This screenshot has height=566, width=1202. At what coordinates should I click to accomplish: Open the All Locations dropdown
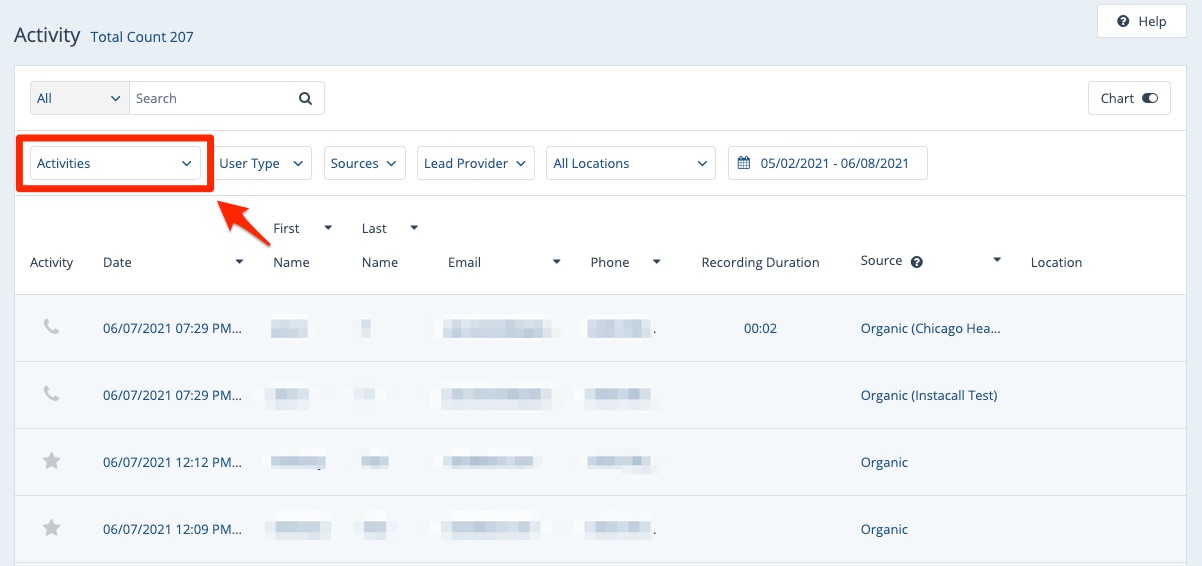point(630,163)
